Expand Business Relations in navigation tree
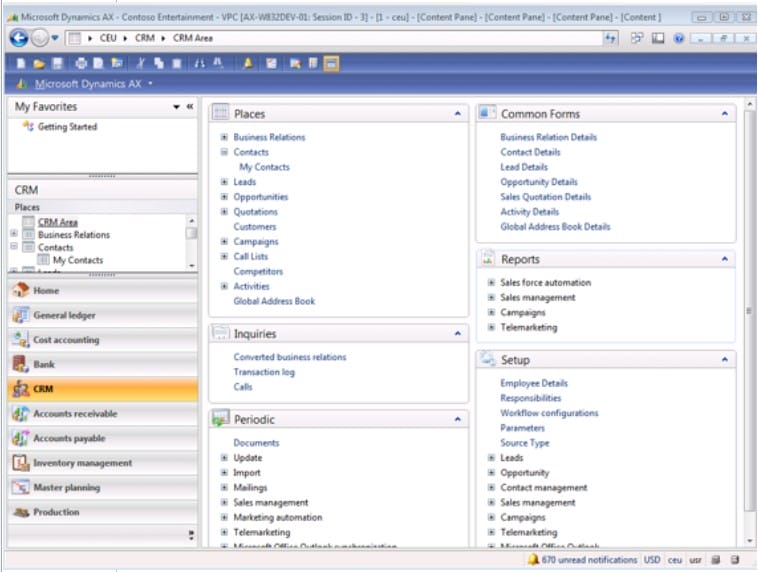Viewport: 758px width, 572px height. 14,233
